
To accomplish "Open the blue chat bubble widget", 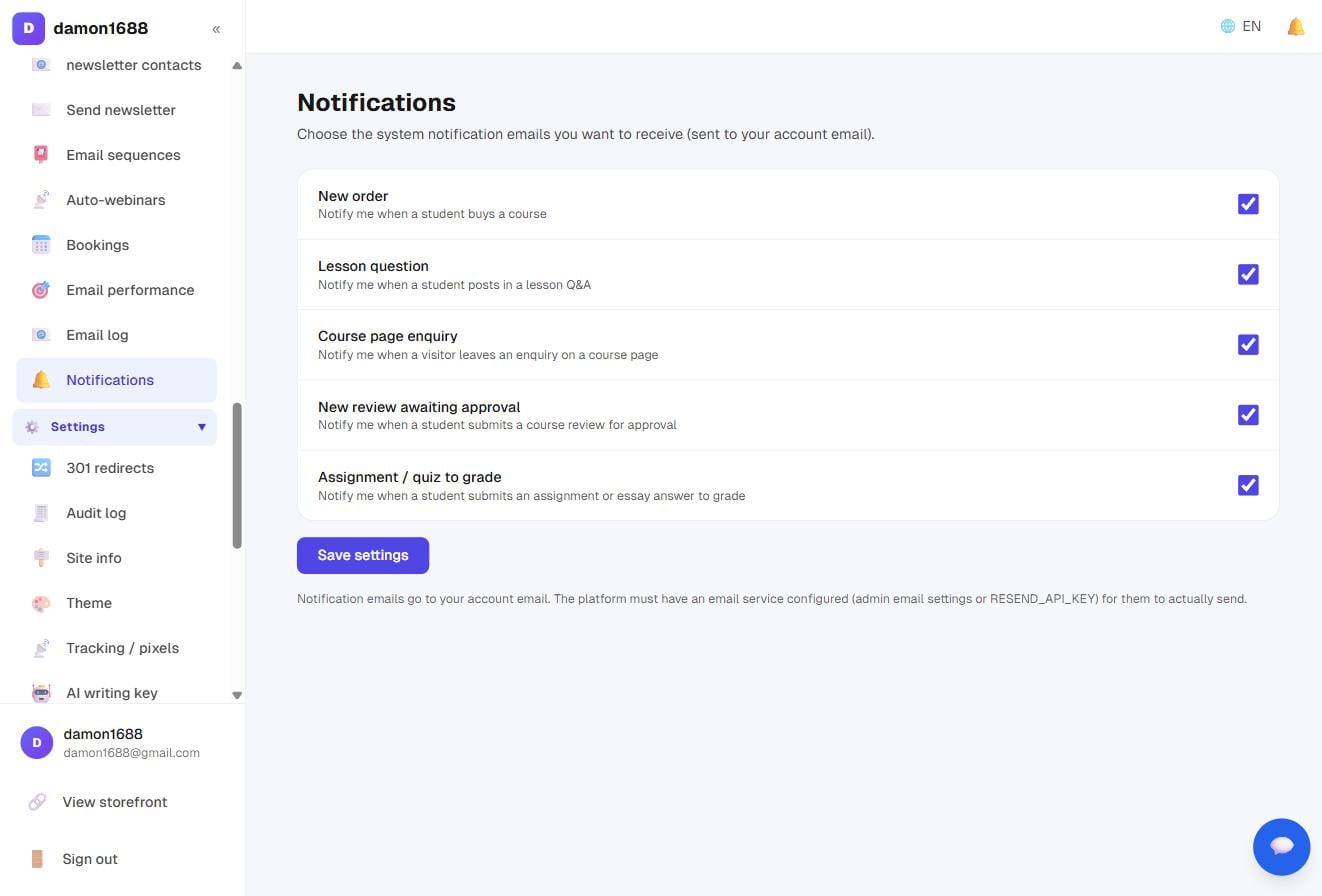I will (1282, 847).
